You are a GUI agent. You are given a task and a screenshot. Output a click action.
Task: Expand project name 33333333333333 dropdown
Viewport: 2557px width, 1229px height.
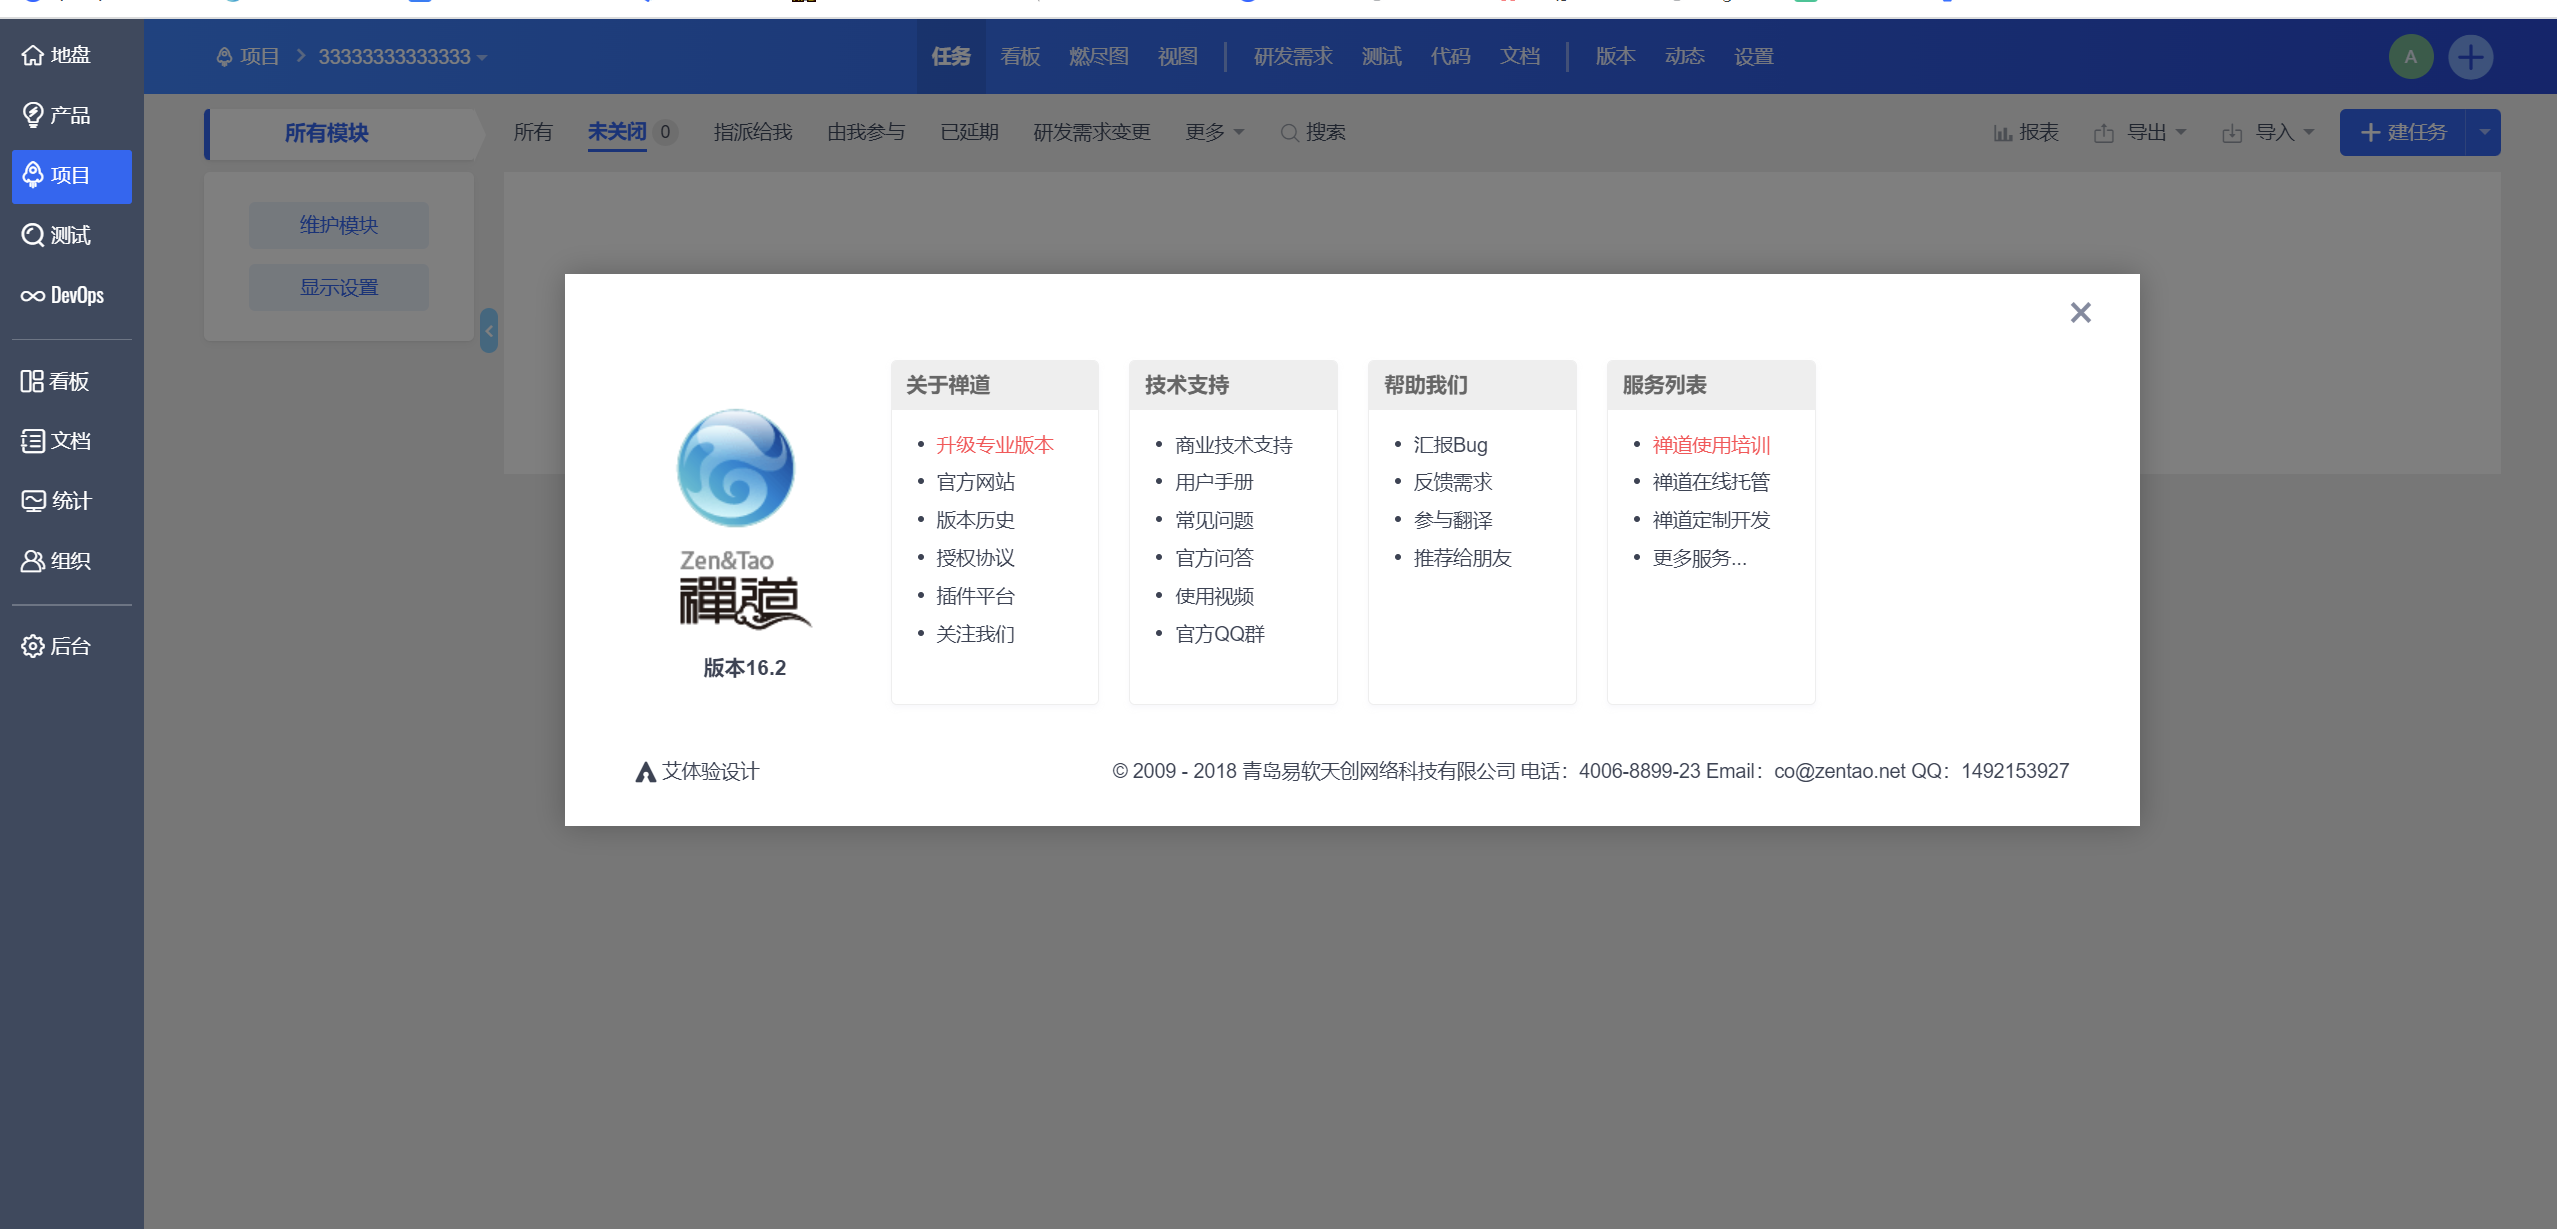pyautogui.click(x=402, y=57)
